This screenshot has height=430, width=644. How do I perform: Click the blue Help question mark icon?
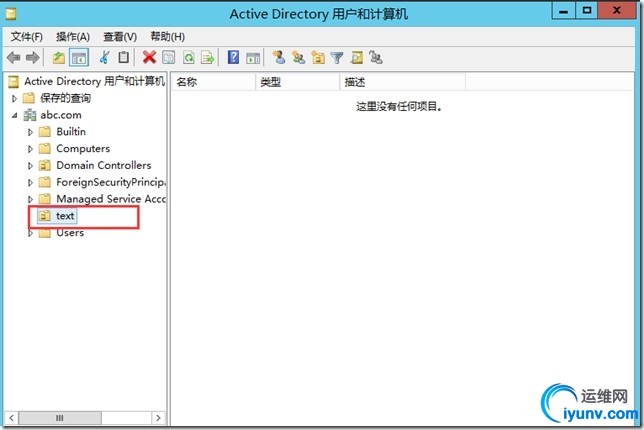233,57
